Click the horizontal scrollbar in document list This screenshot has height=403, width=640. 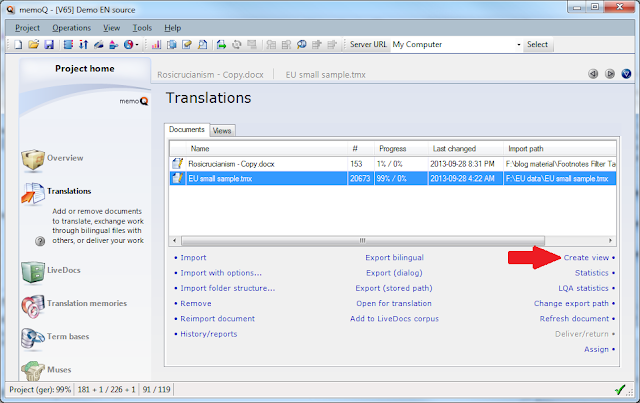(x=363, y=240)
